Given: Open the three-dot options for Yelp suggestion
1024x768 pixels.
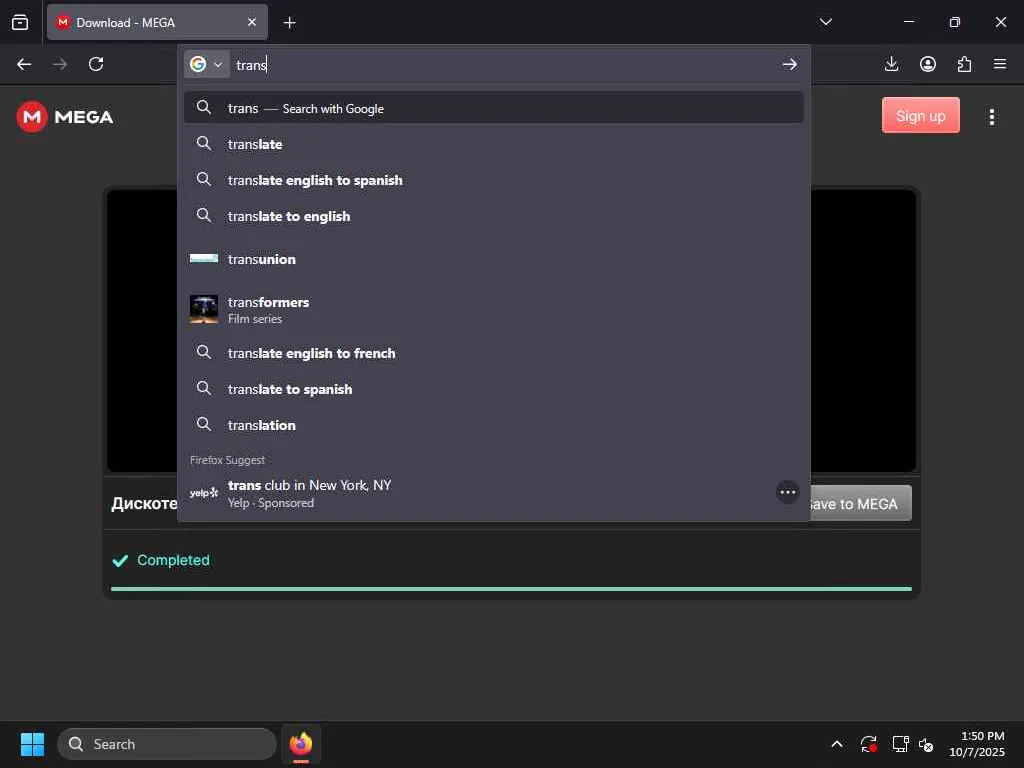Looking at the screenshot, I should (788, 492).
